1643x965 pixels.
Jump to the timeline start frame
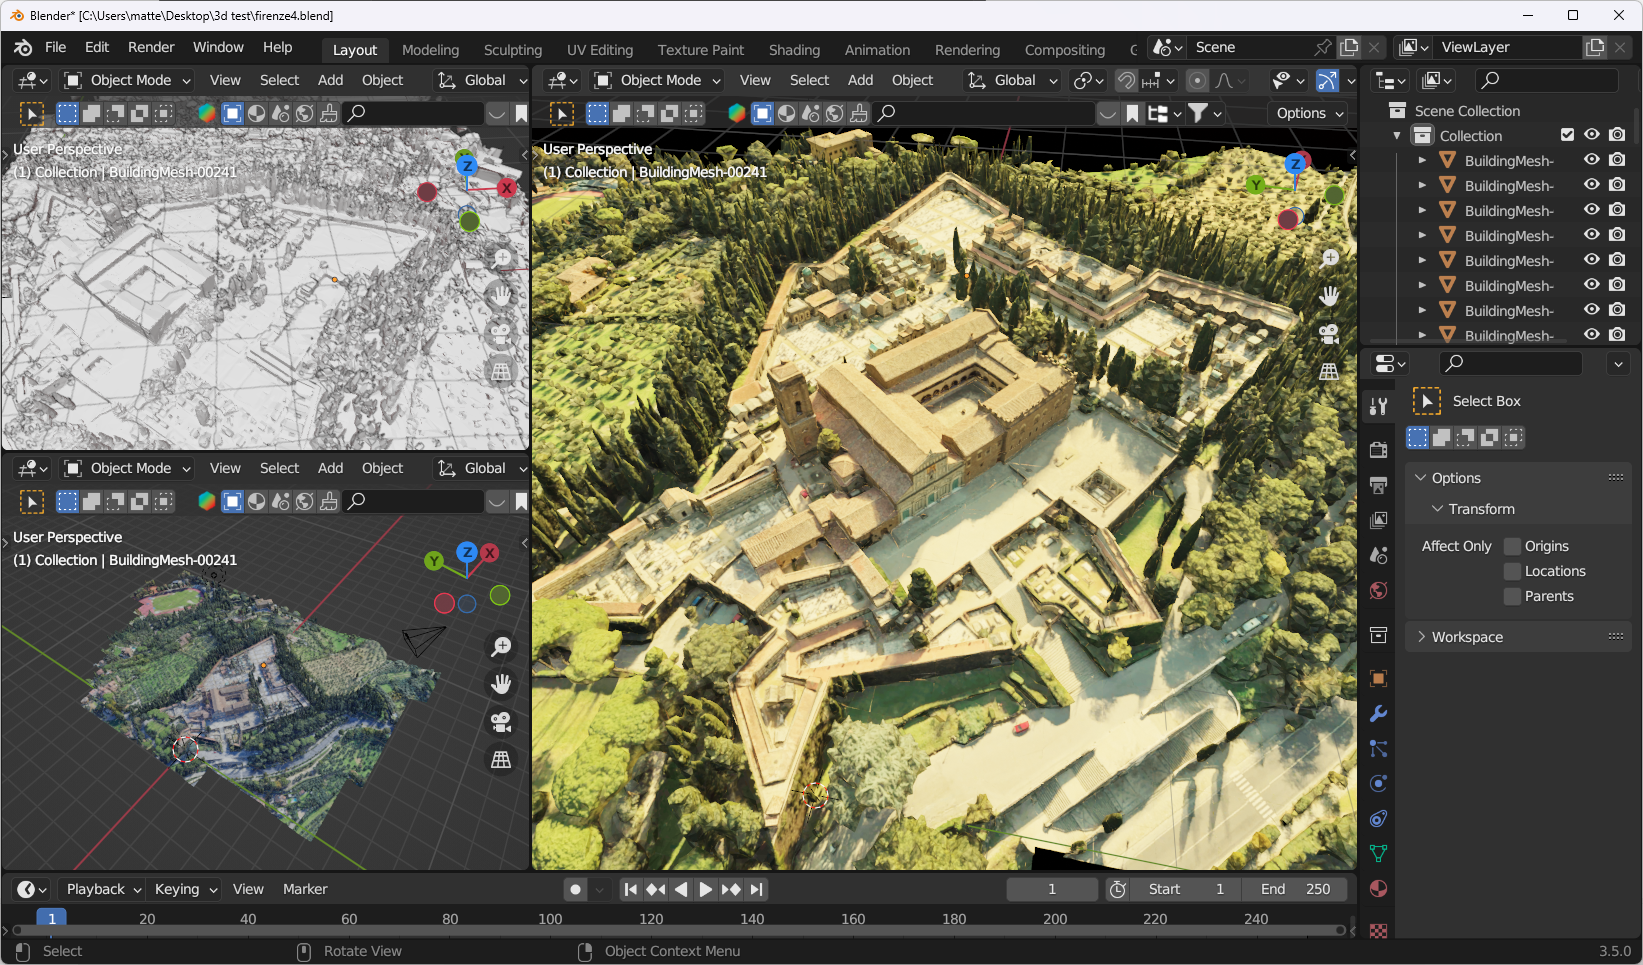tap(630, 889)
